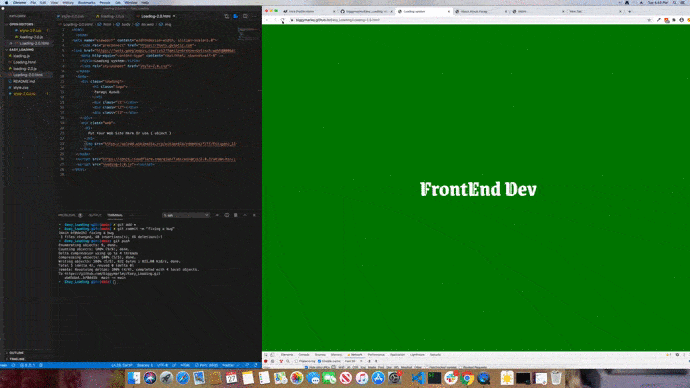Screen dimensions: 690x388
Task: Open DevTools settings gear
Action: (x=677, y=355)
